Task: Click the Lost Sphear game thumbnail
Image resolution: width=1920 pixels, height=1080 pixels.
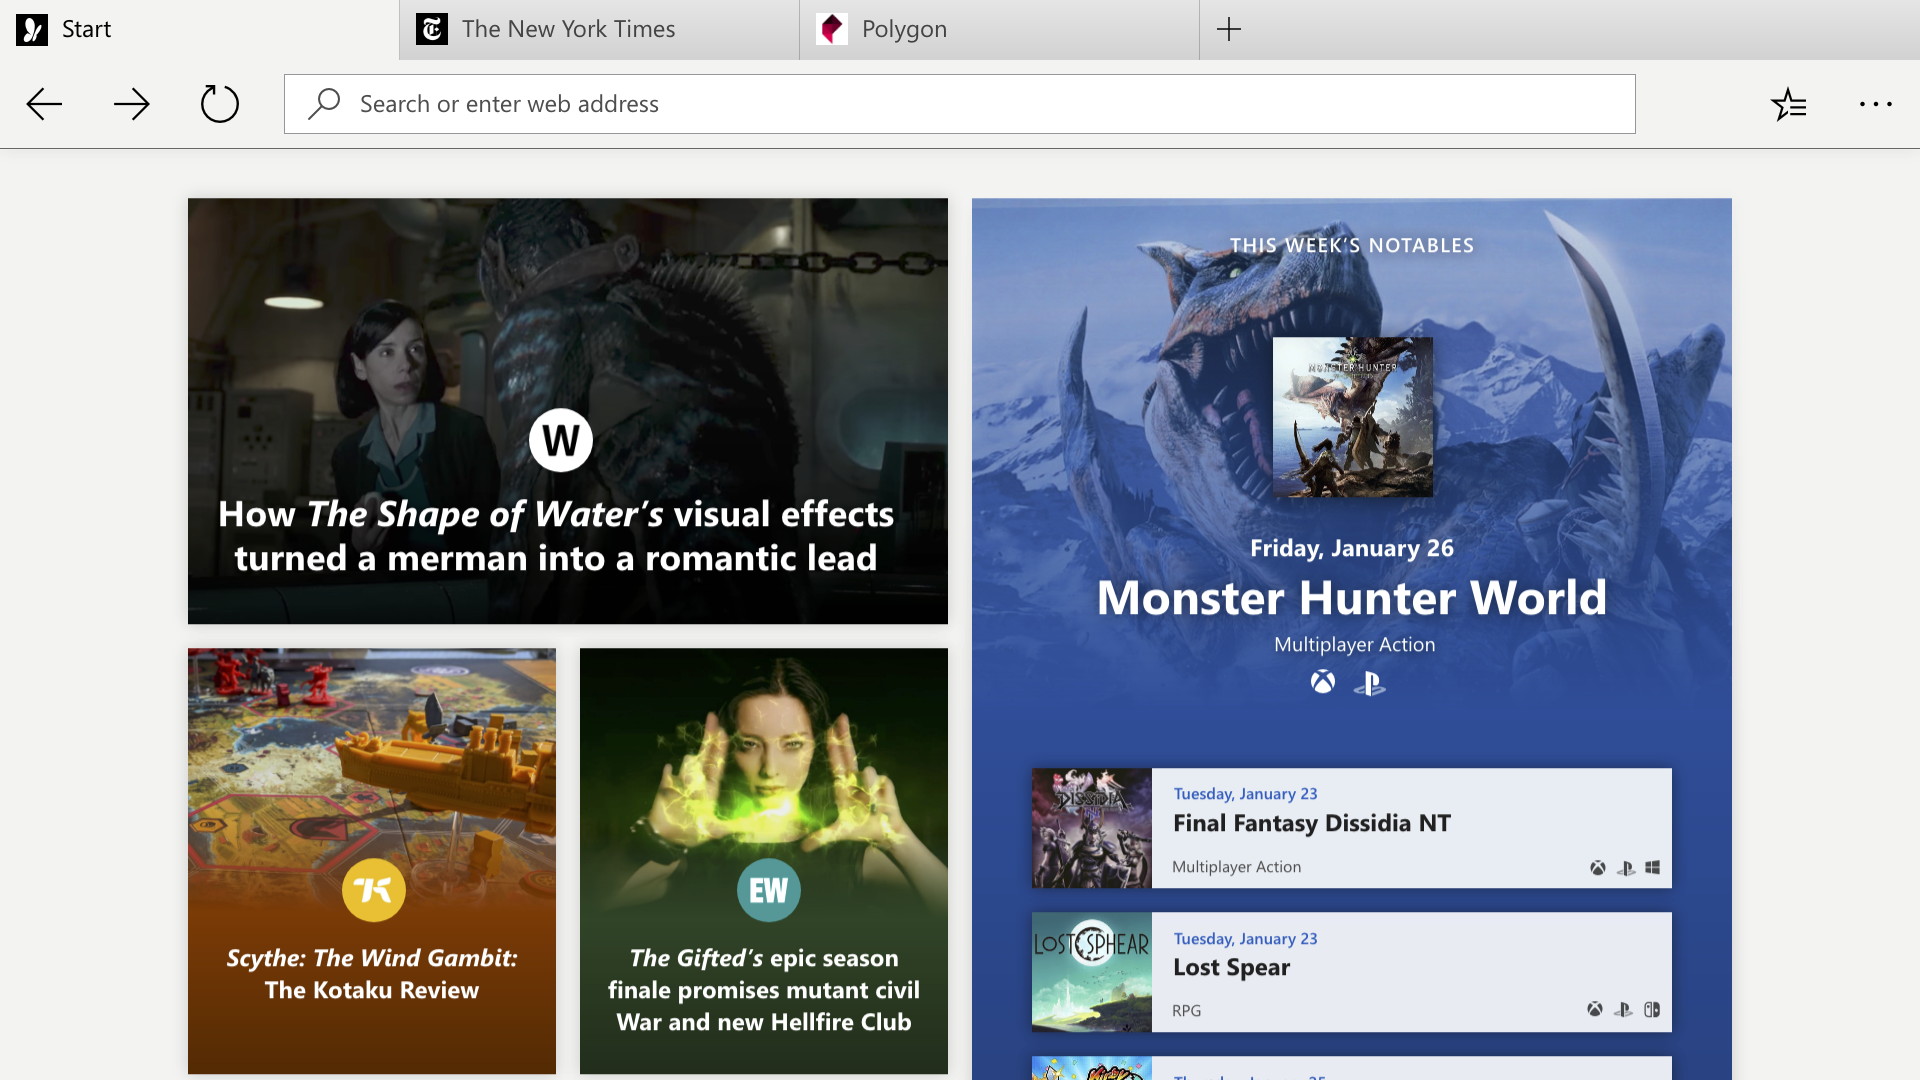Action: [1092, 972]
